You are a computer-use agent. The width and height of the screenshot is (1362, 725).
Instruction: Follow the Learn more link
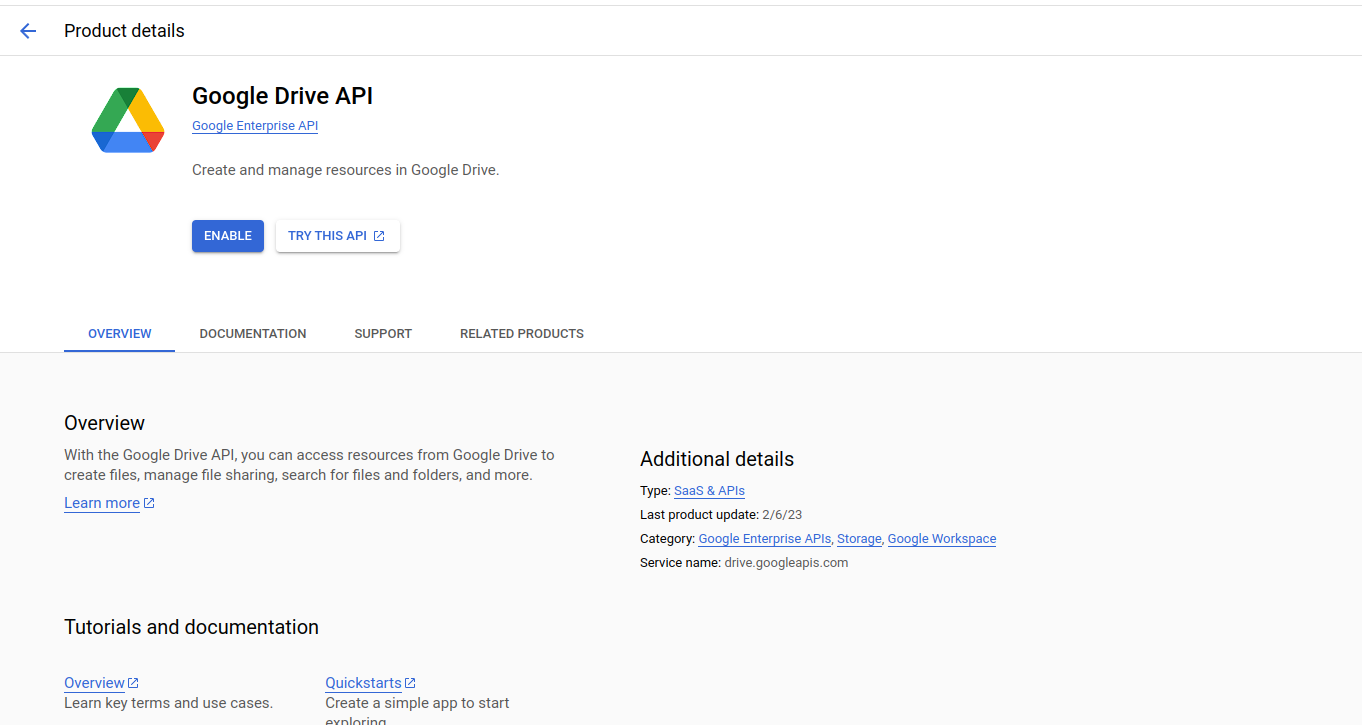pos(102,503)
